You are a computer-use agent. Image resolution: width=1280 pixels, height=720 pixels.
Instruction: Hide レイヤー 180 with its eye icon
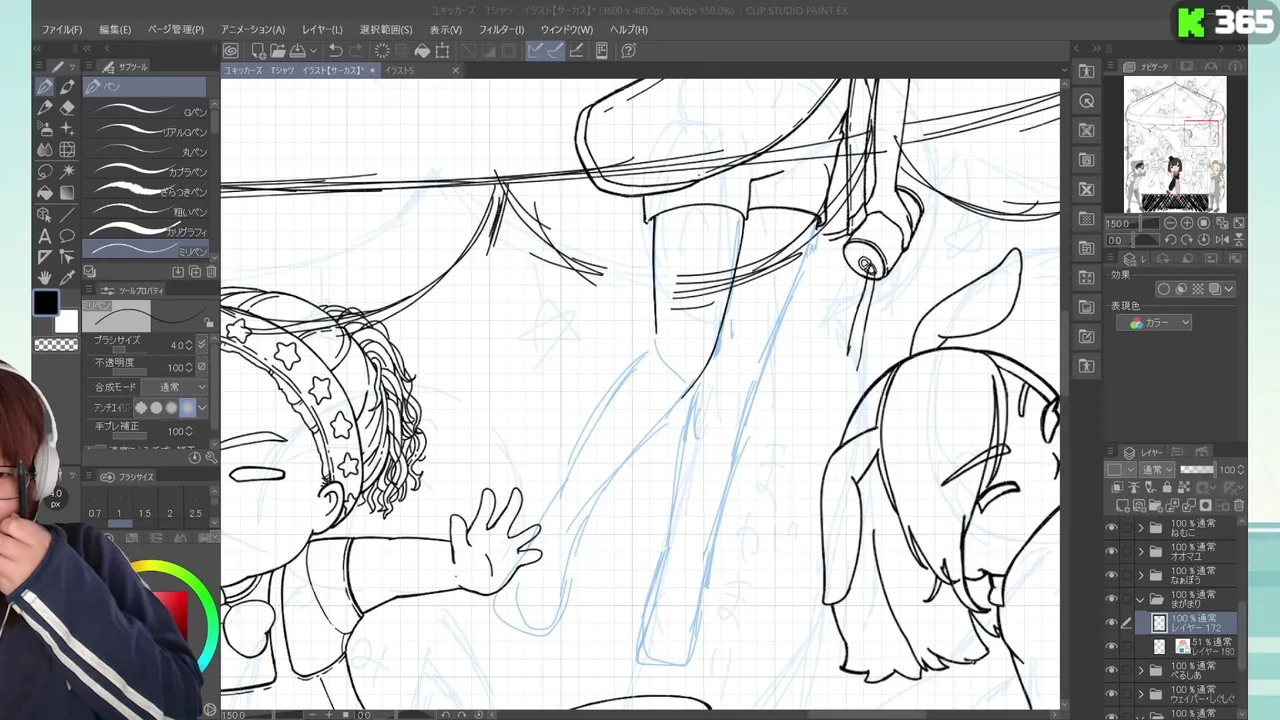tap(1111, 647)
